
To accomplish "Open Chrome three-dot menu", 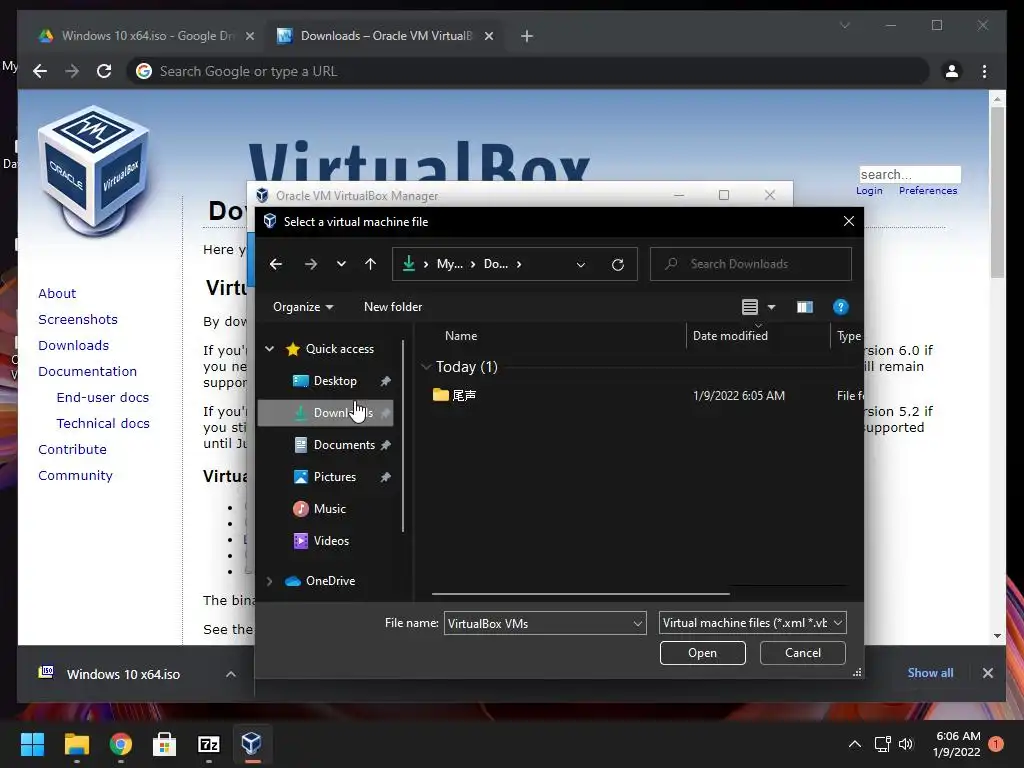I will pos(984,71).
